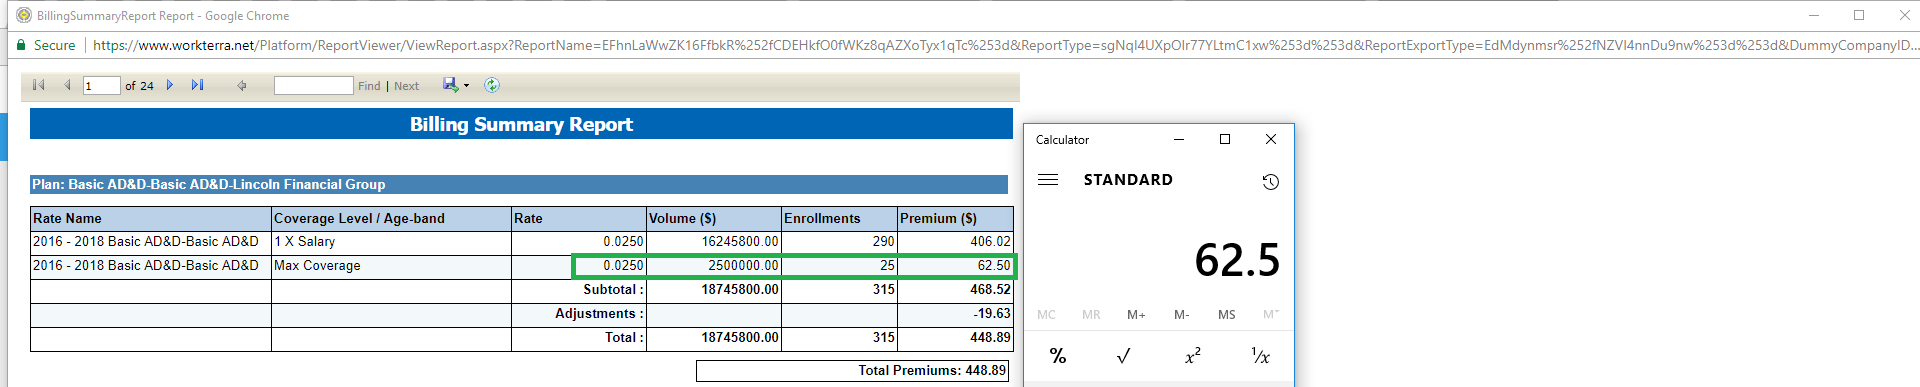Click Calculator MS memory store
The width and height of the screenshot is (1920, 387).
(x=1226, y=314)
